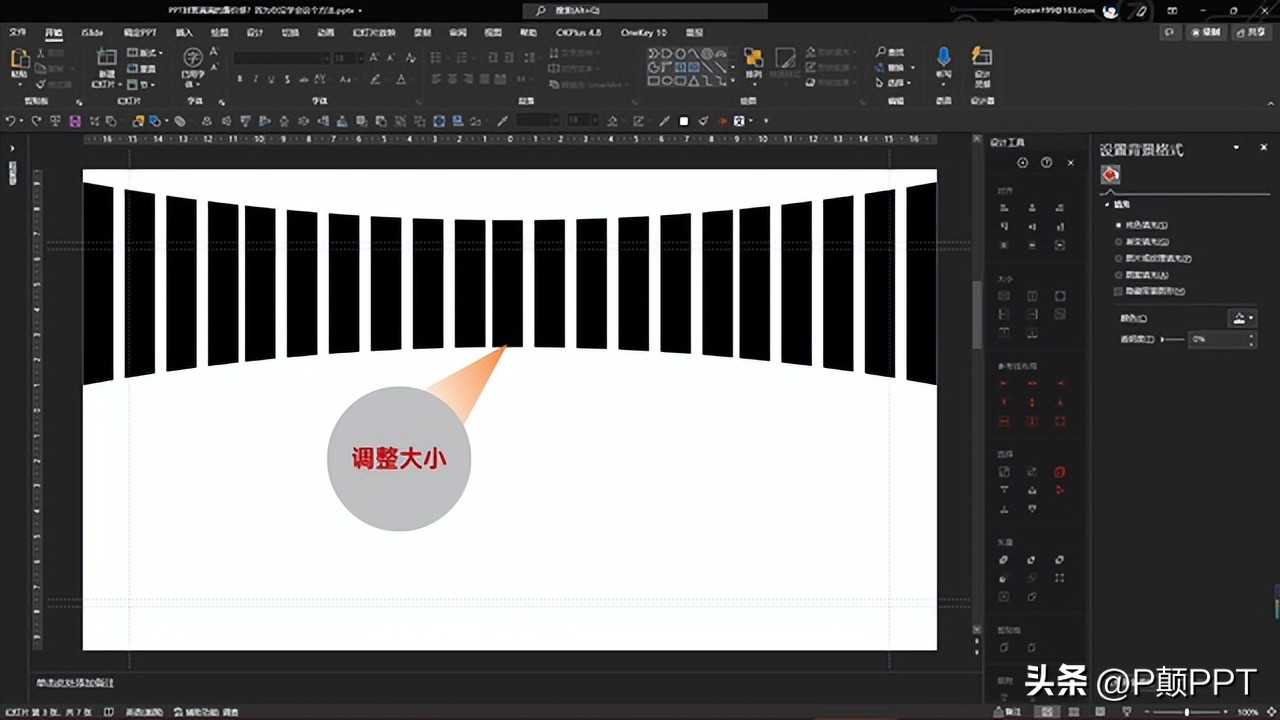1280x720 pixels.
Task: Select the Gradient fill radio option
Action: [1118, 242]
